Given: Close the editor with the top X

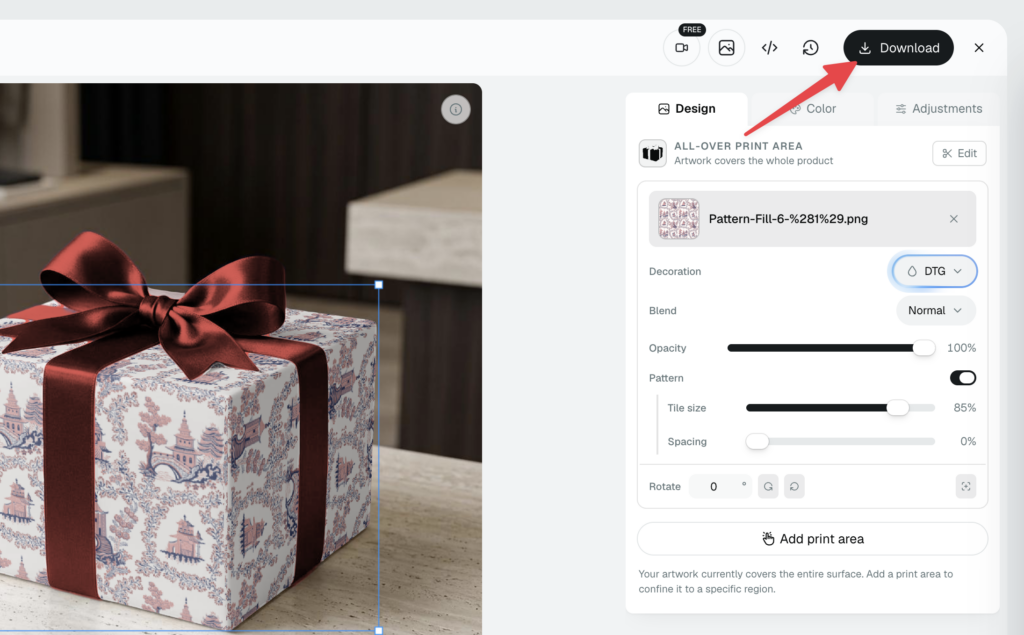Looking at the screenshot, I should (x=978, y=48).
